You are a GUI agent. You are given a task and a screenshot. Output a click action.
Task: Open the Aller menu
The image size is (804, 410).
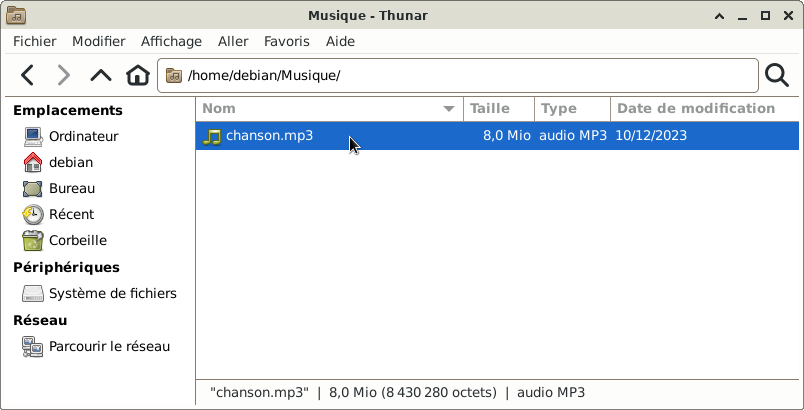(x=233, y=42)
